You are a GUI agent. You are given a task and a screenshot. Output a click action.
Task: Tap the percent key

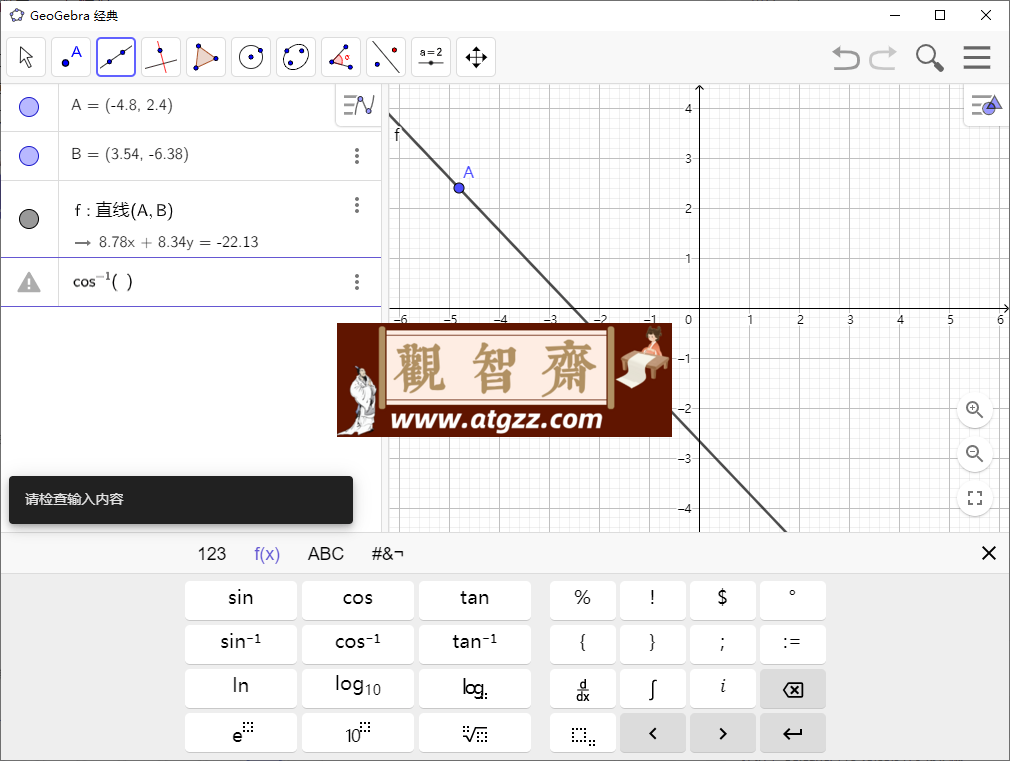[583, 599]
